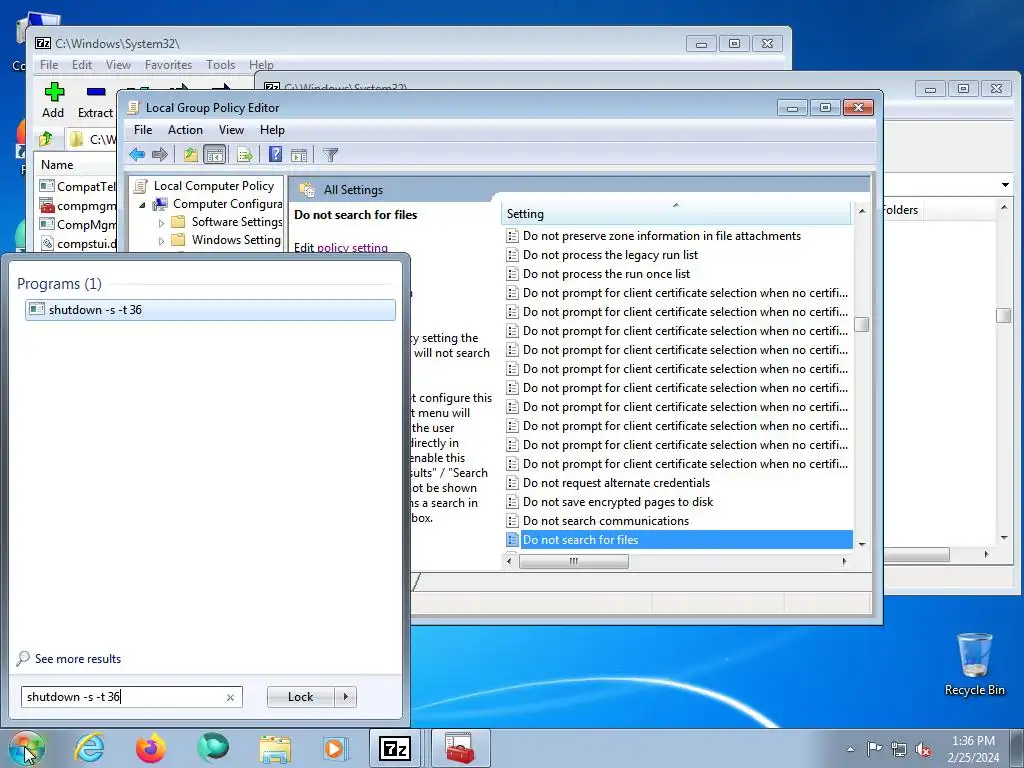Click the Setting column header
The width and height of the screenshot is (1024, 768).
677,214
